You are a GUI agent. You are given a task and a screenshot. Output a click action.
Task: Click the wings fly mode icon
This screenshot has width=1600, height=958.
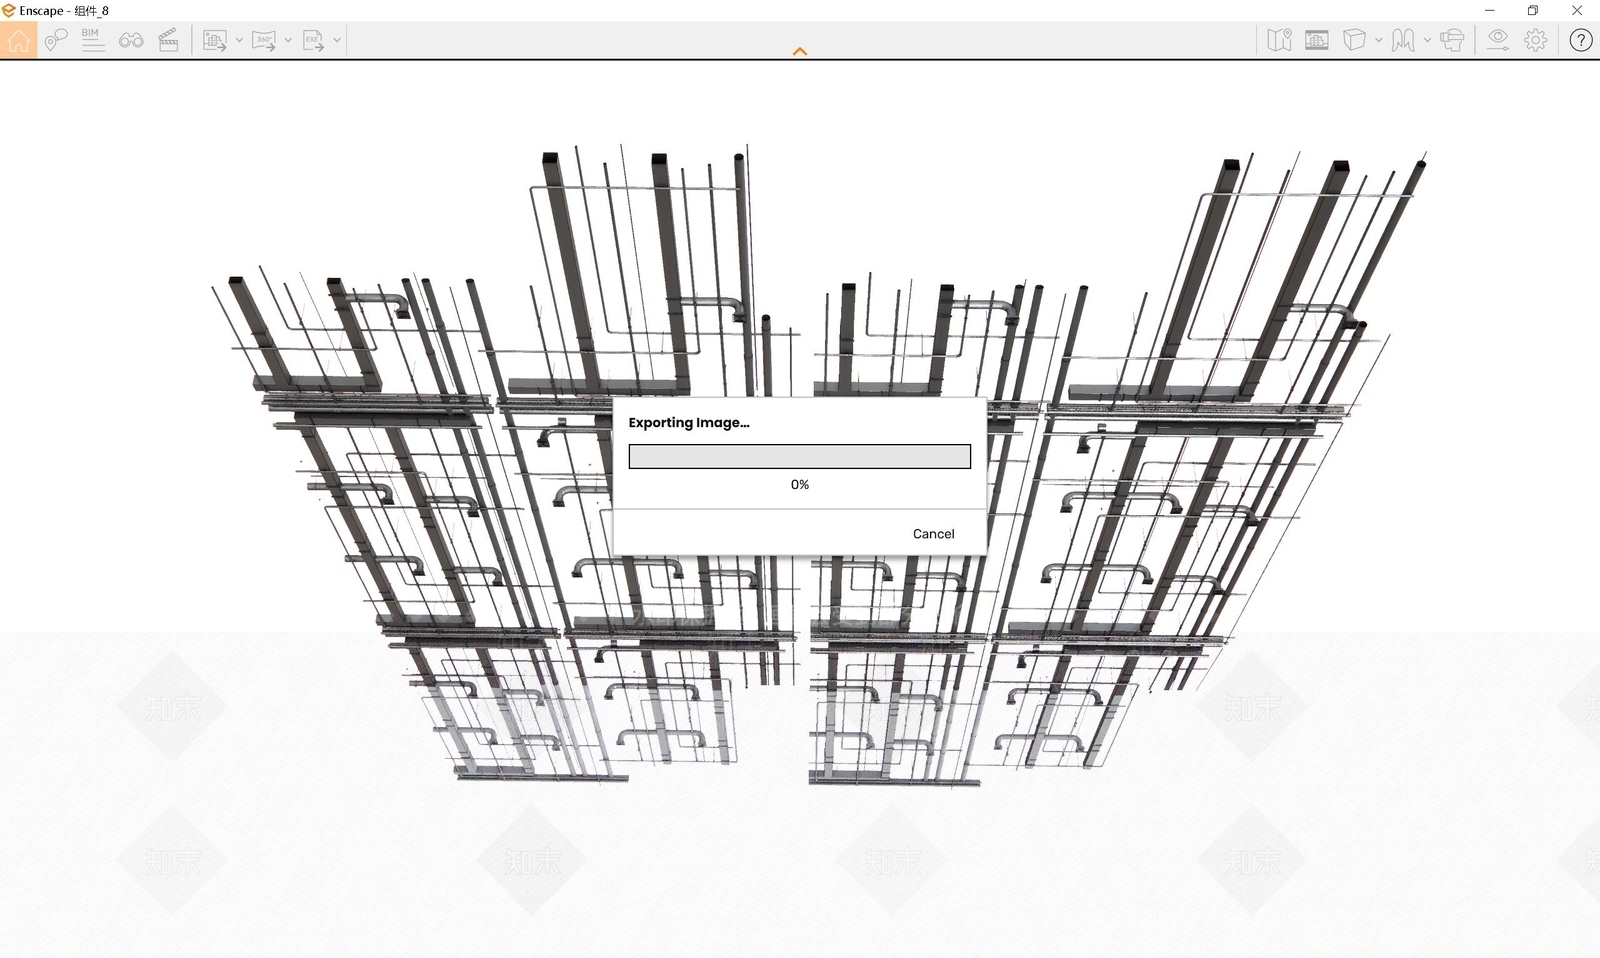point(1403,40)
